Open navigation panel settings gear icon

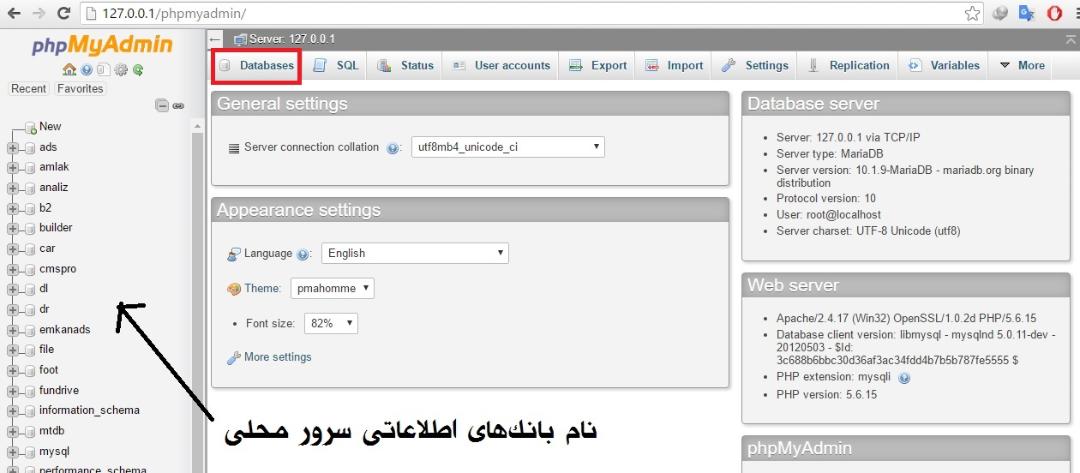click(x=121, y=70)
